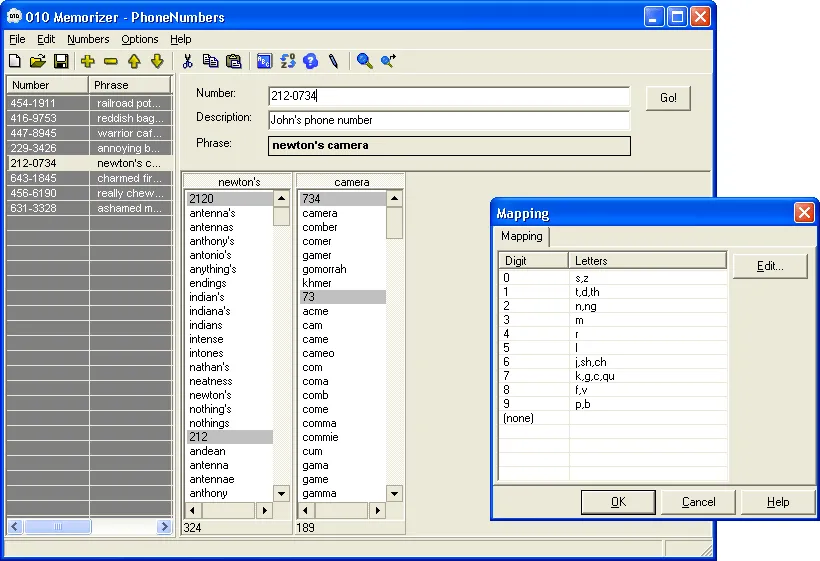This screenshot has height=561, width=820.
Task: Open the Numbers menu
Action: pyautogui.click(x=88, y=39)
